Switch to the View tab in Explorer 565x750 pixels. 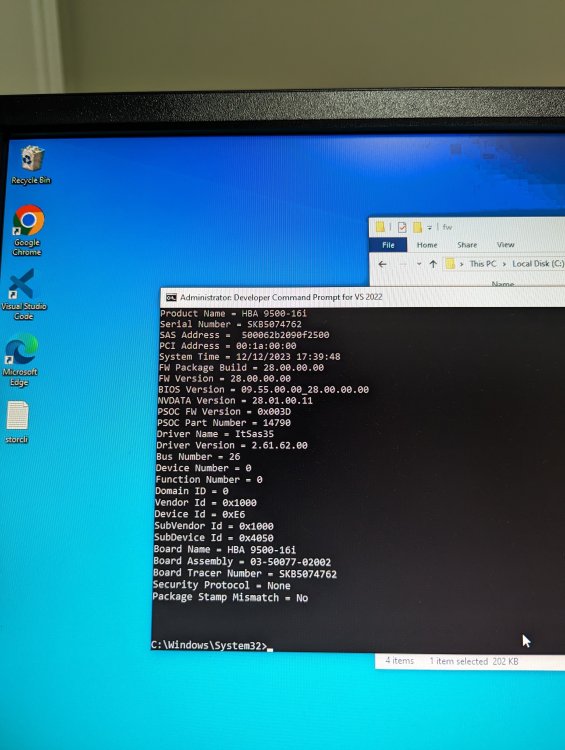point(505,245)
